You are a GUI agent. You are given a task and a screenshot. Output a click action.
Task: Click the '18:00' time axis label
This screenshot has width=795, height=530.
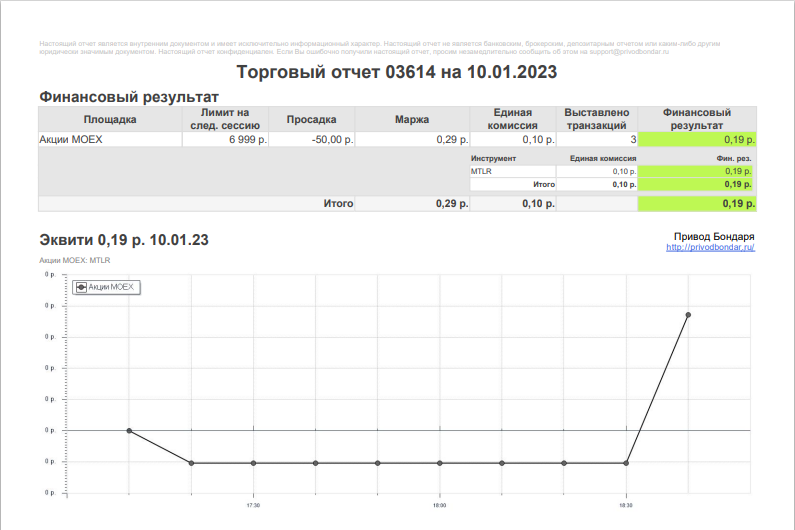[440, 506]
